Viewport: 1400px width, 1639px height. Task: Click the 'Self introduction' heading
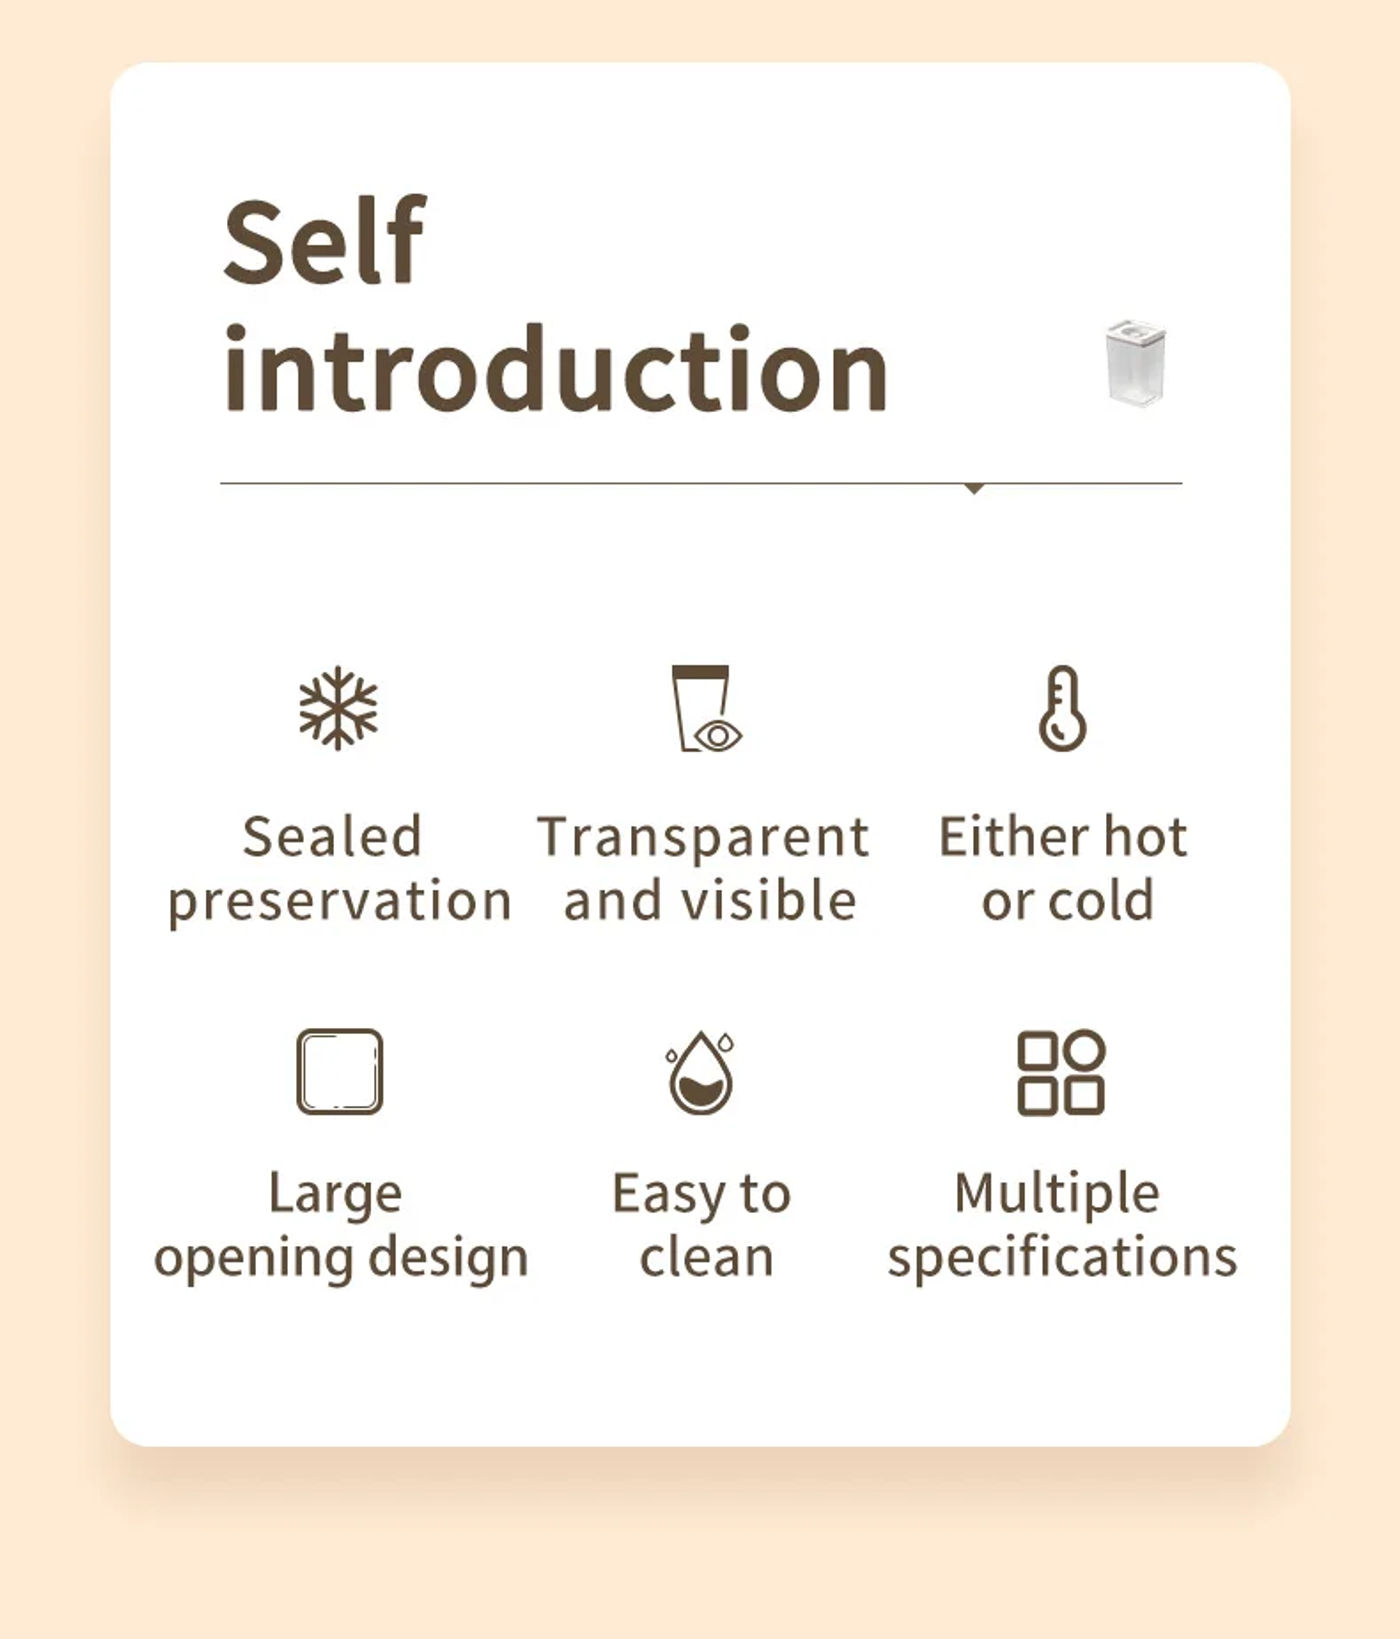point(555,305)
